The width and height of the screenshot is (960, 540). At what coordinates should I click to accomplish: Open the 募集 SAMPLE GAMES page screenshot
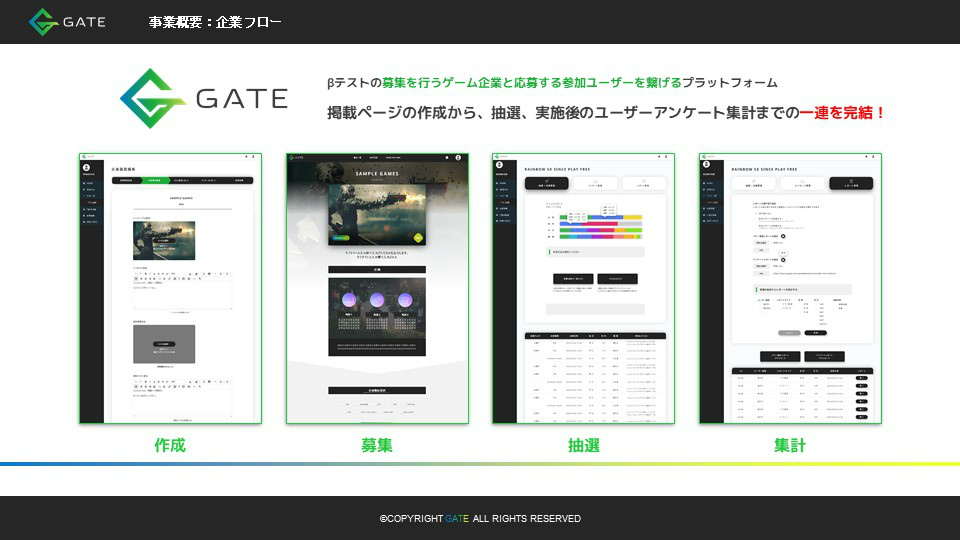(377, 288)
